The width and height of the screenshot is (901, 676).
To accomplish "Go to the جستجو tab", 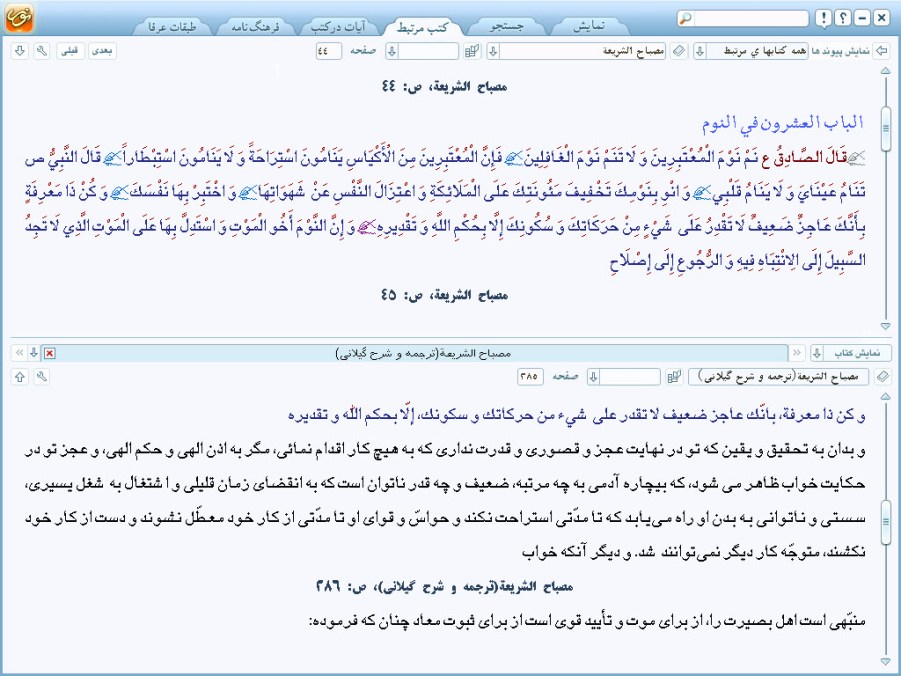I will (x=506, y=26).
